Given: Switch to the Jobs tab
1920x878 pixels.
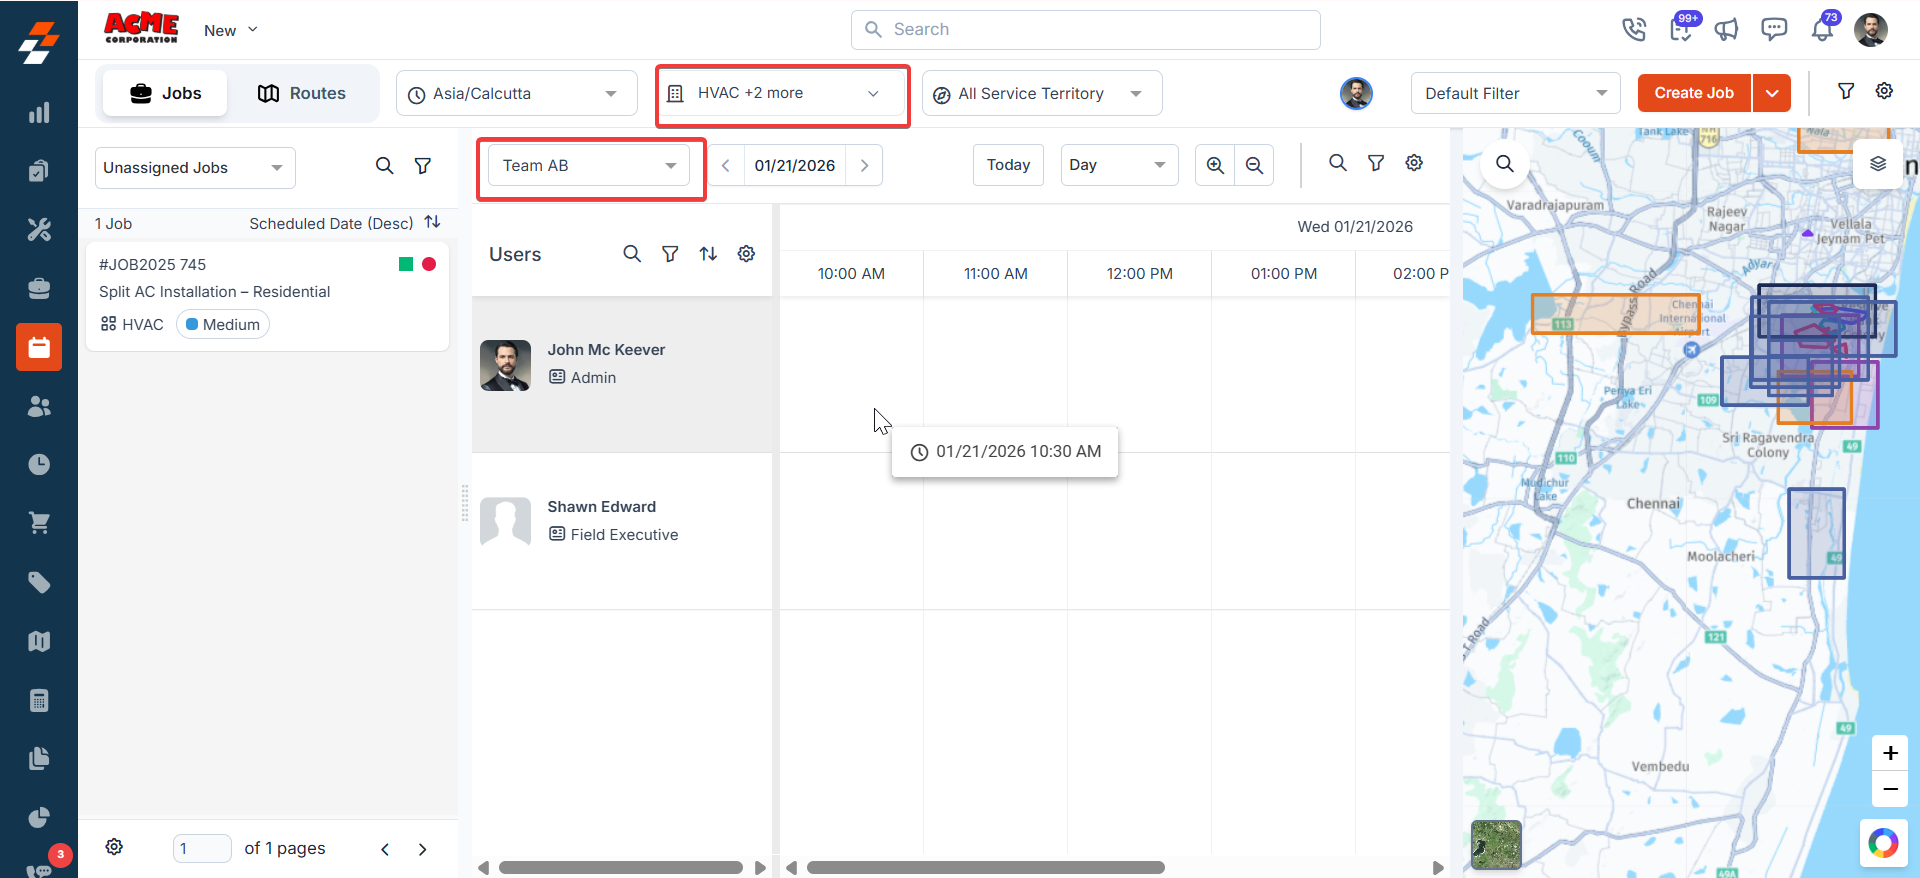Looking at the screenshot, I should click(165, 93).
